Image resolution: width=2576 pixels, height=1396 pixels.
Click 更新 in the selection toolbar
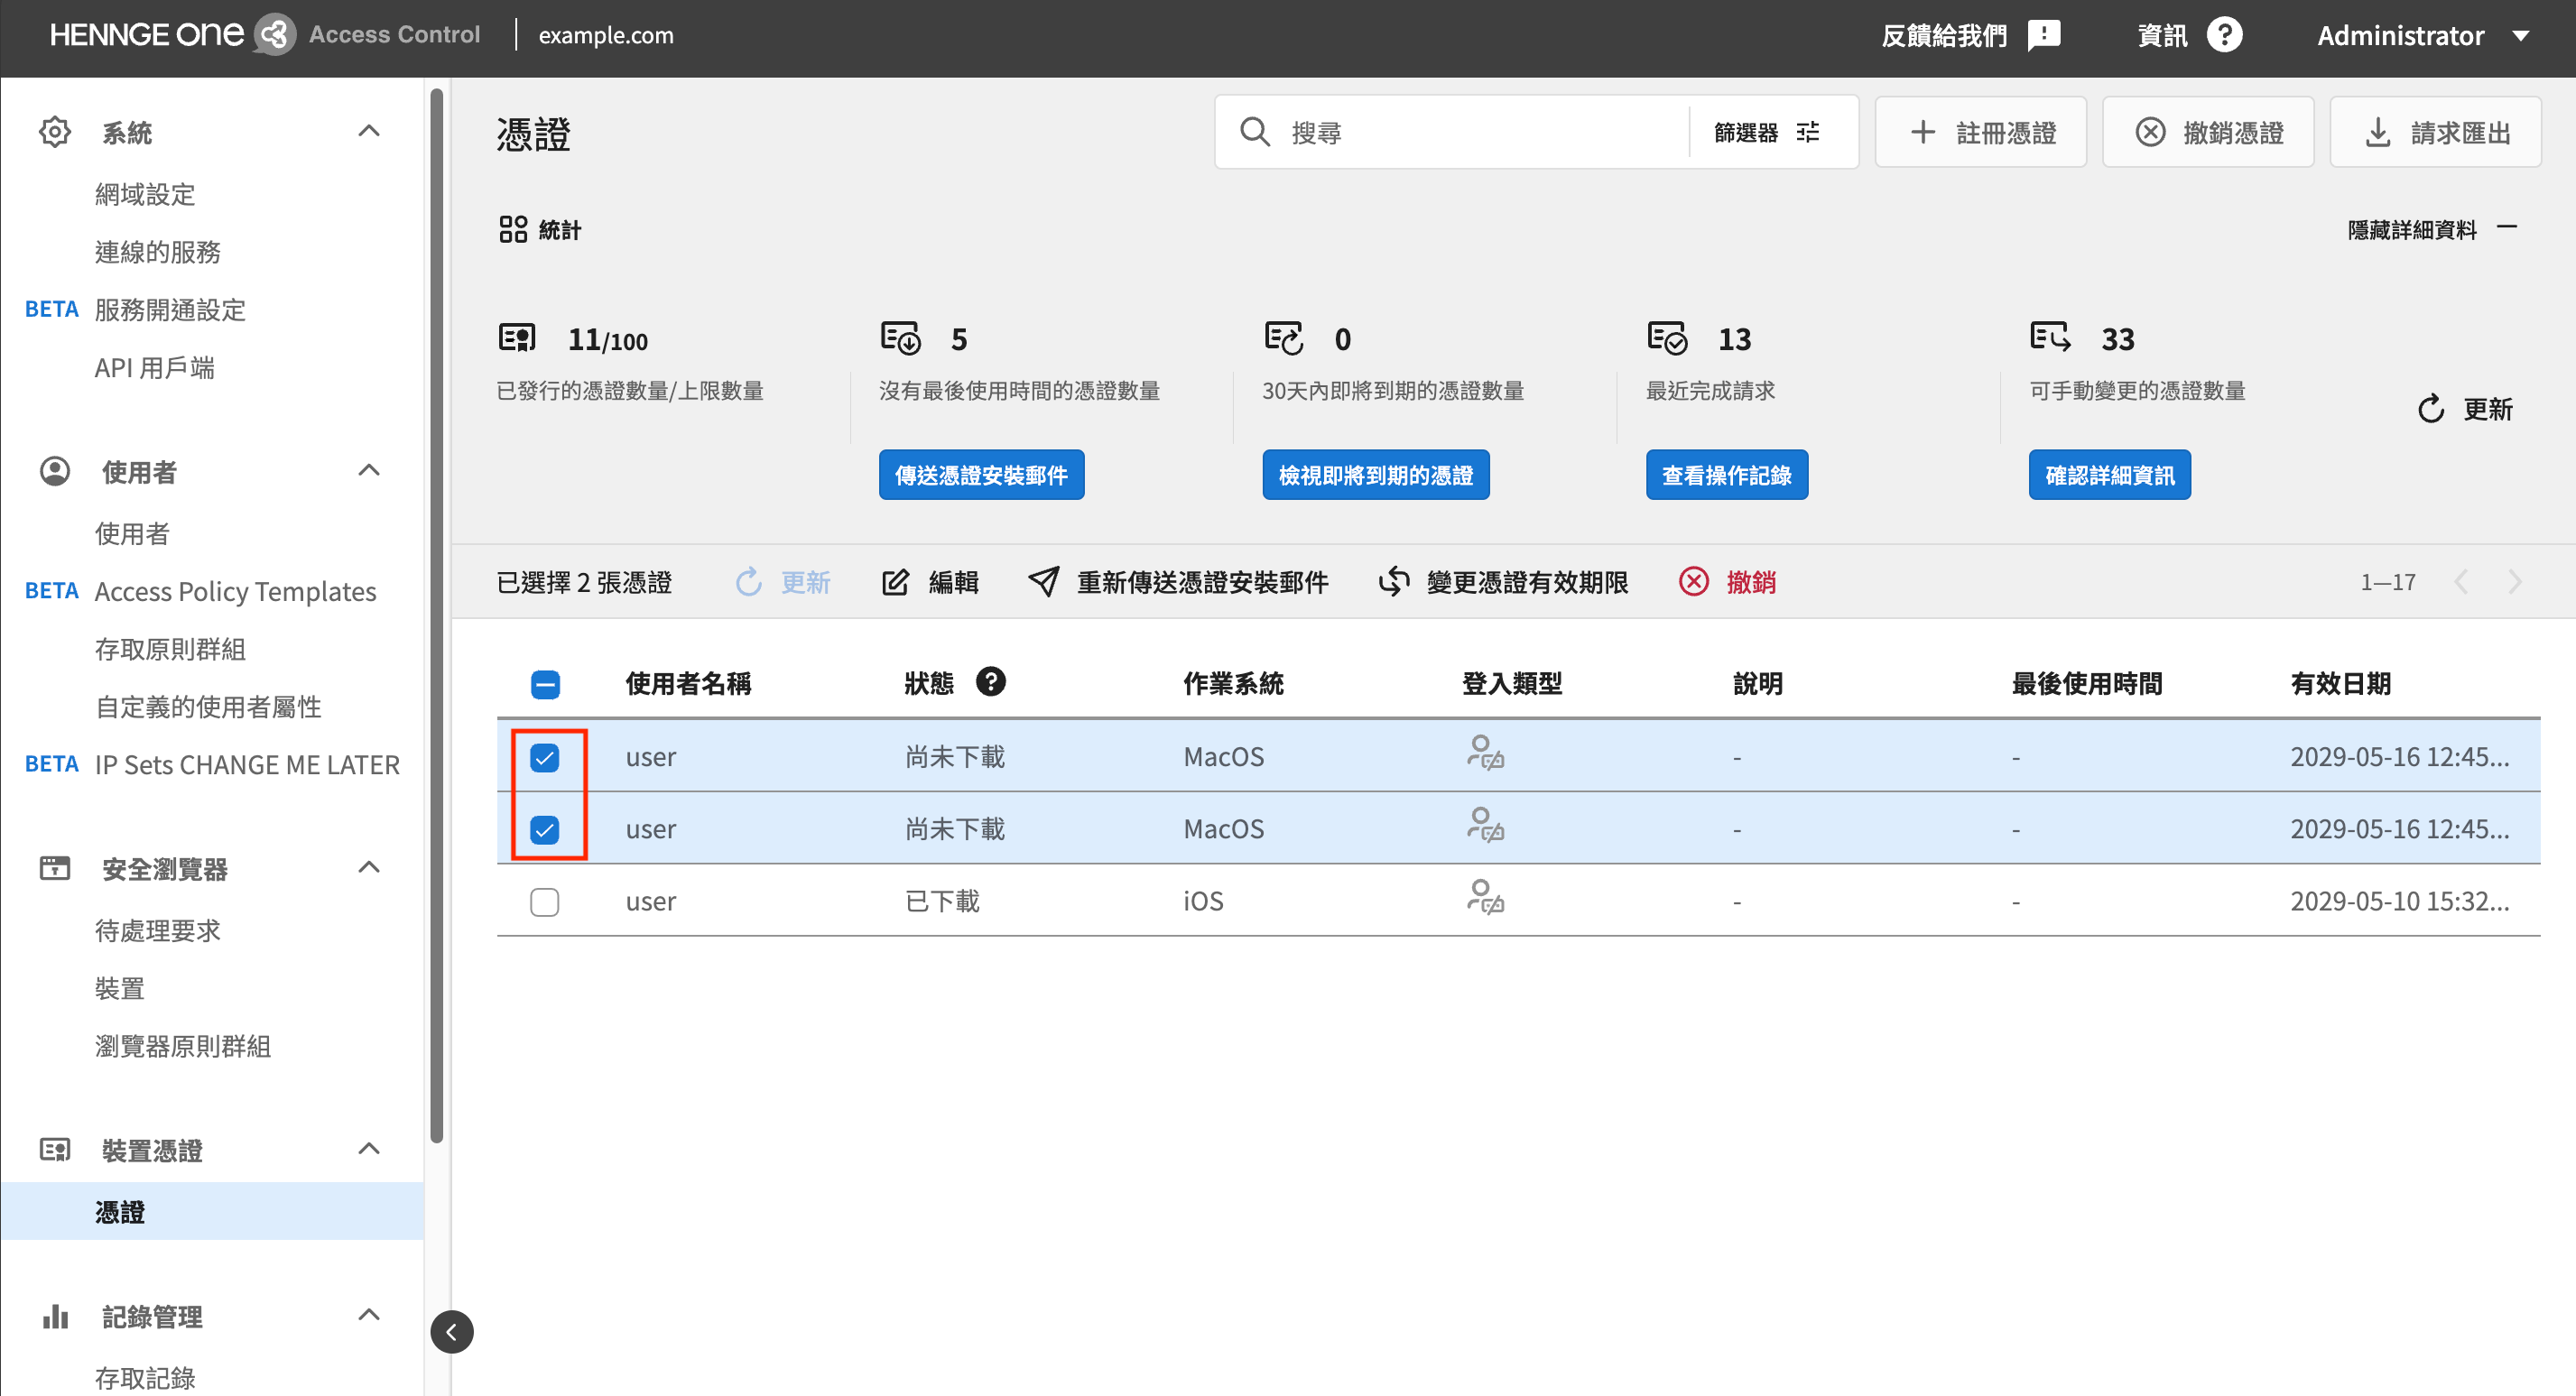[x=783, y=582]
